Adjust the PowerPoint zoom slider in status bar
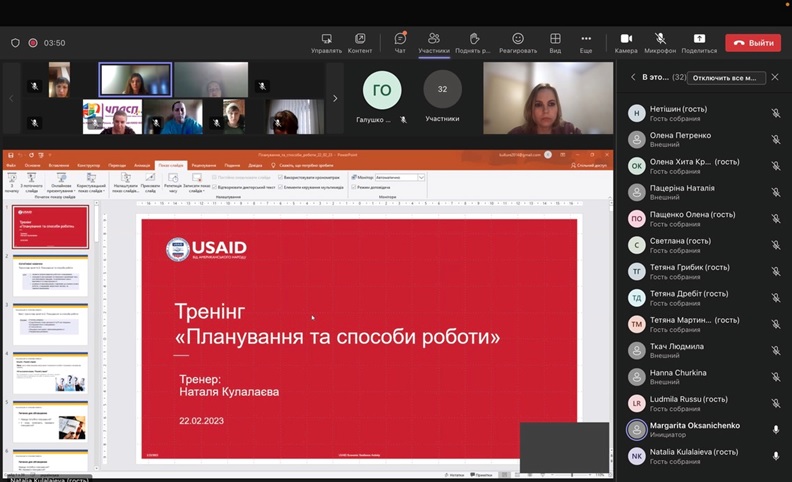The image size is (792, 482). pos(571,475)
